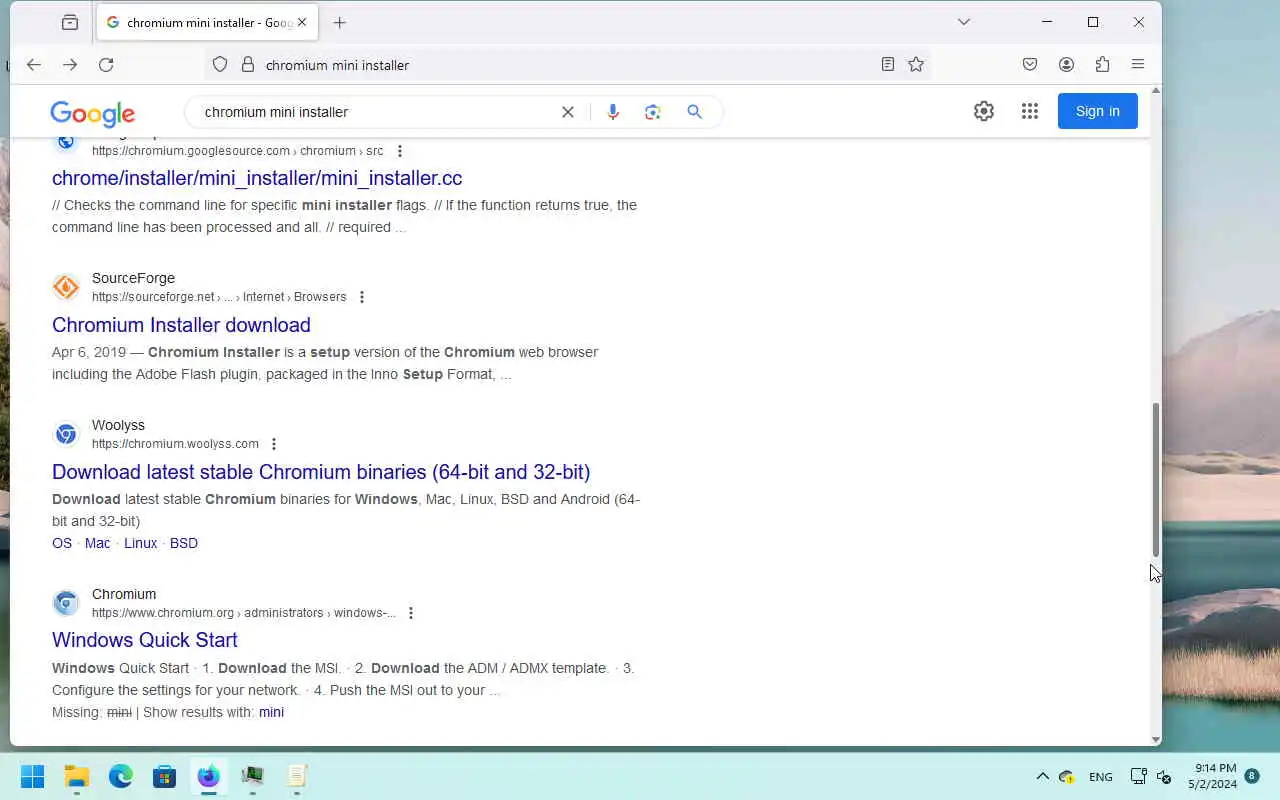Open more options for Chromium.org result
Viewport: 1280px width, 800px height.
(x=411, y=613)
